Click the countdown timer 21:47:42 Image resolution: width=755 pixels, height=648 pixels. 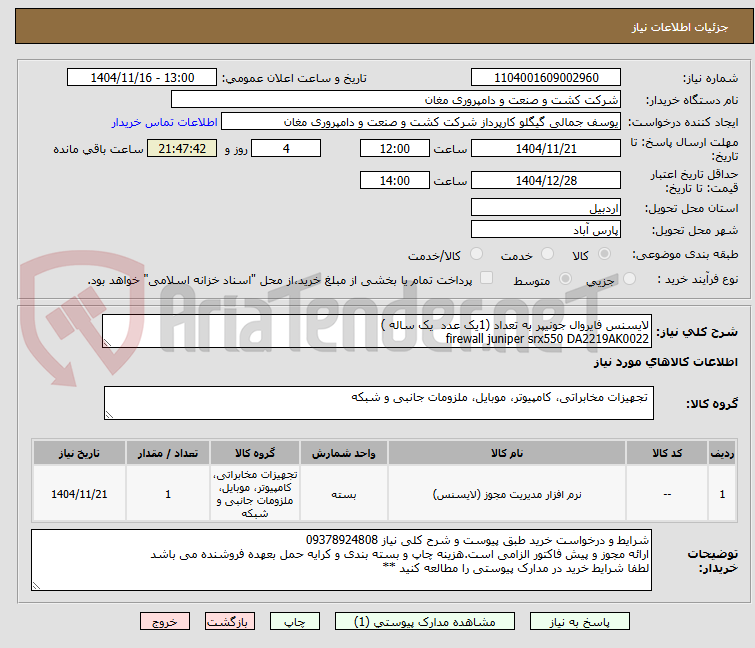[x=182, y=148]
